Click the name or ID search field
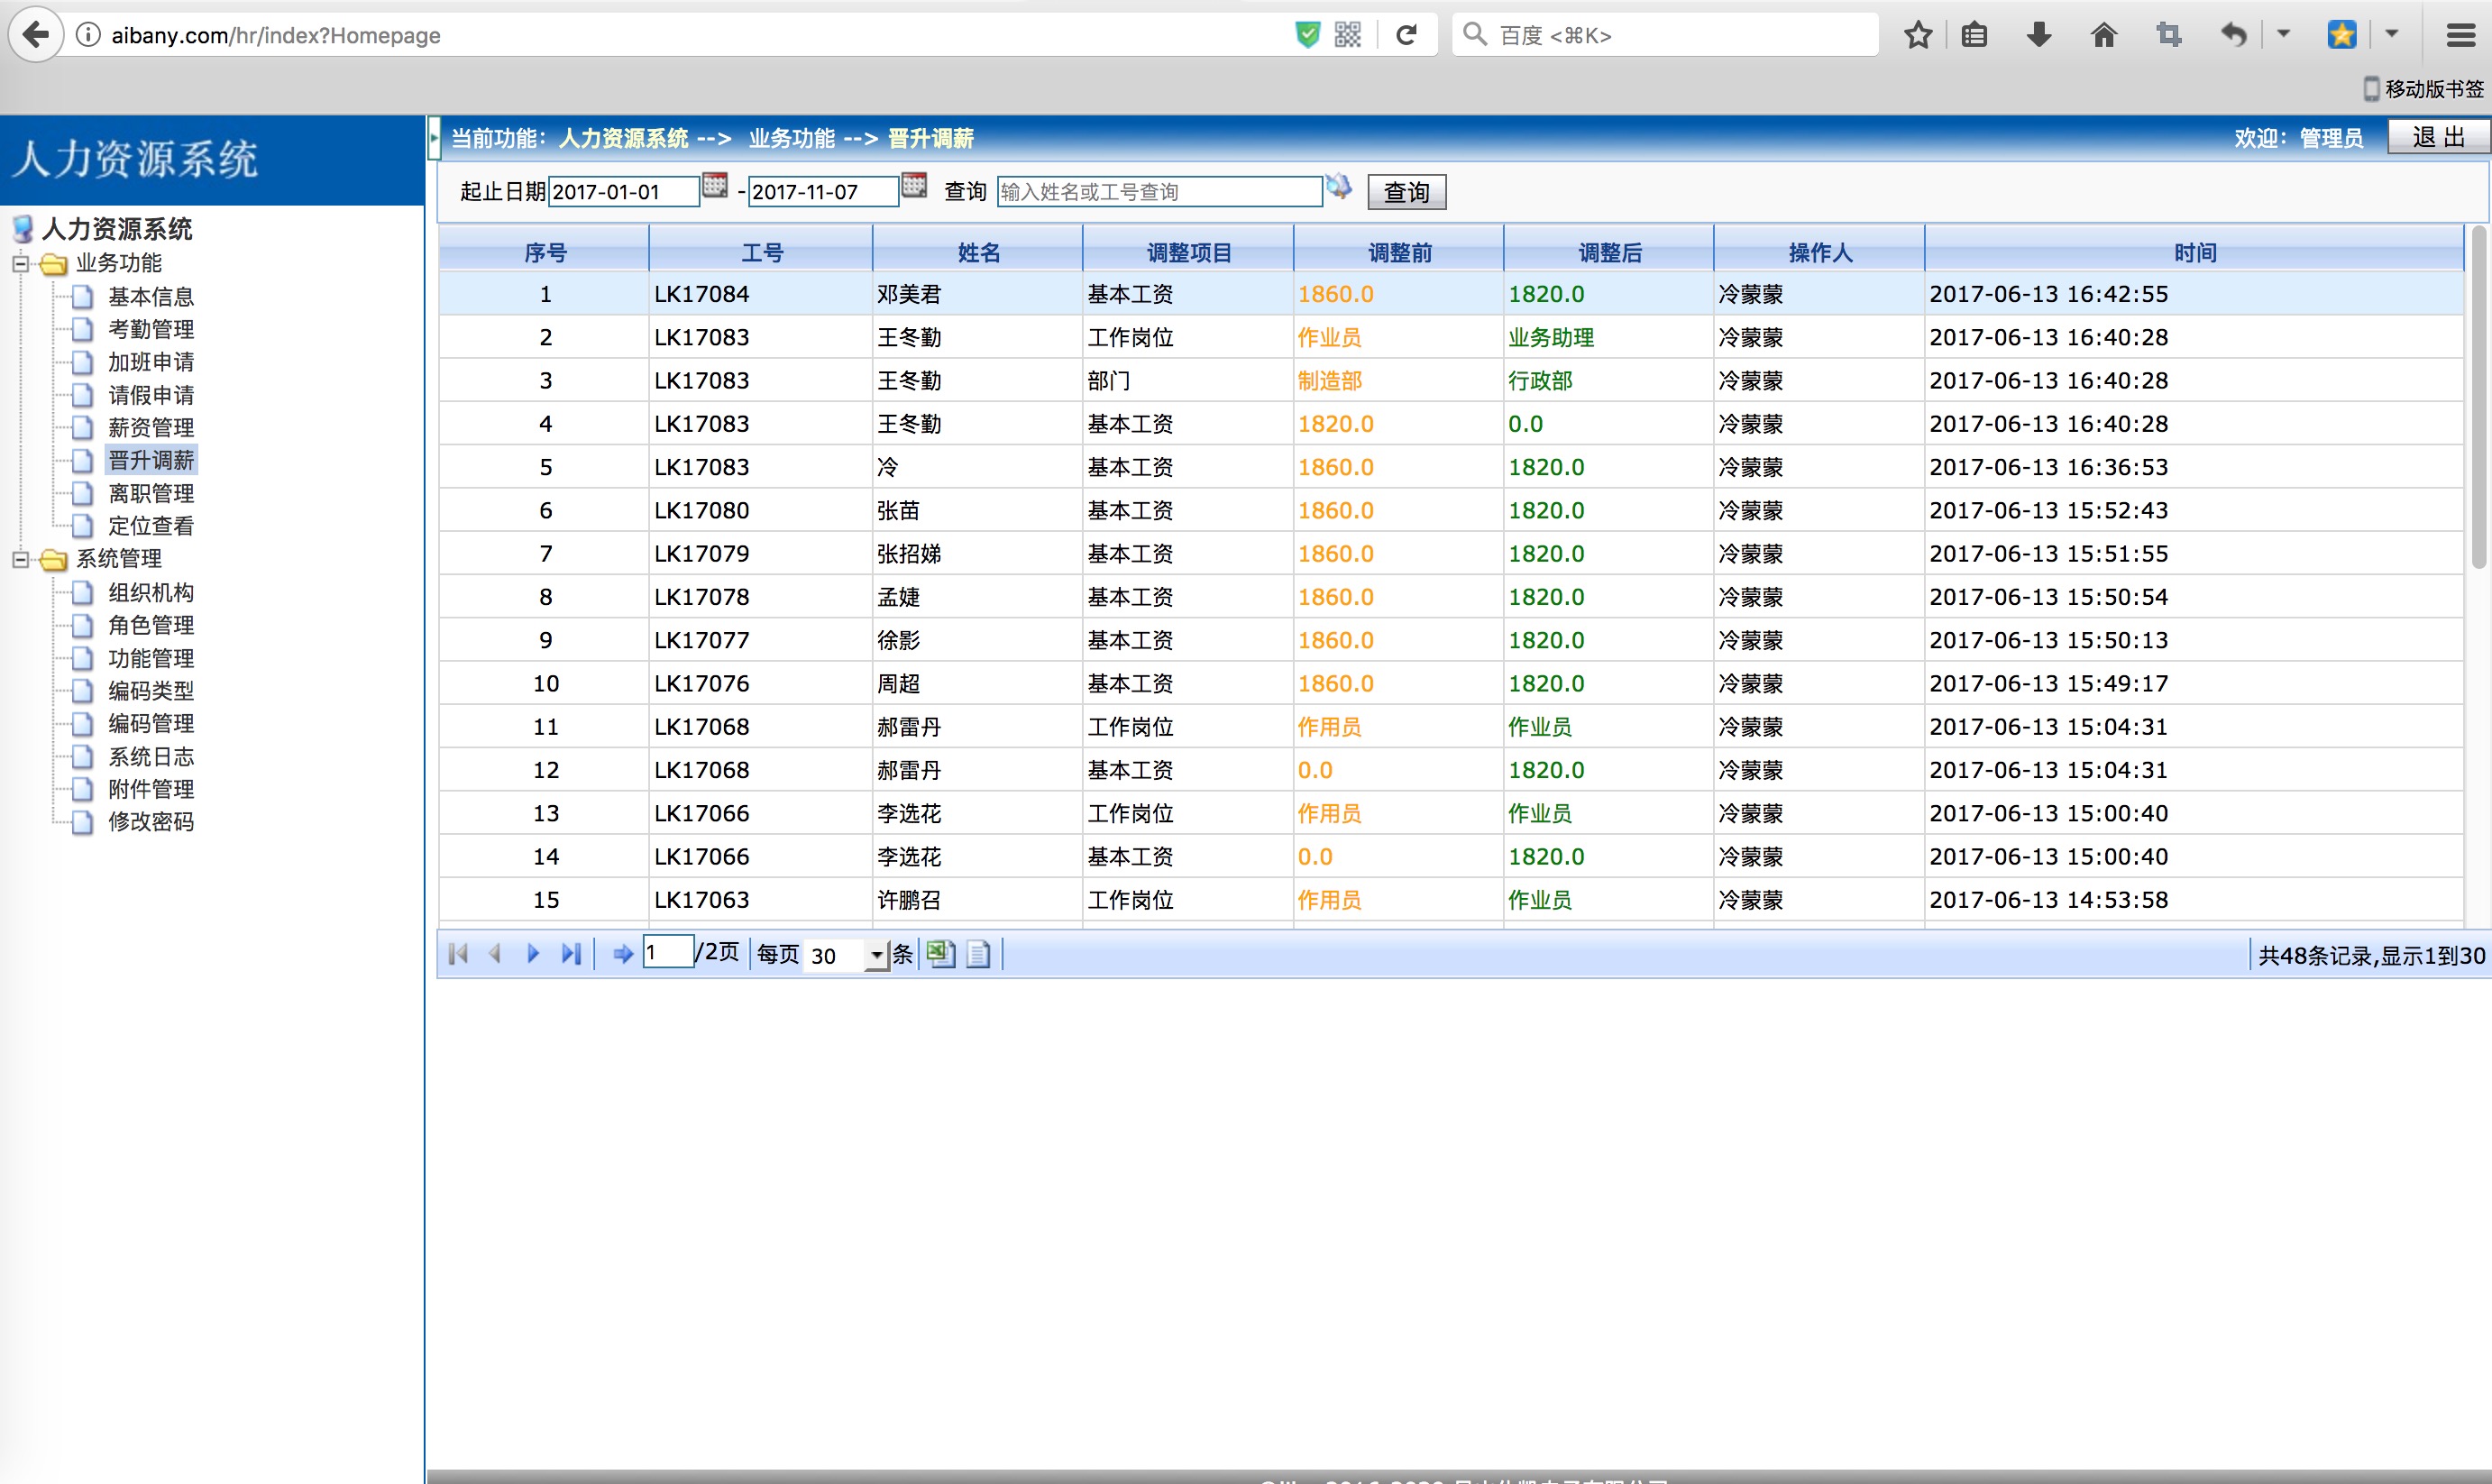Viewport: 2492px width, 1484px height. pyautogui.click(x=1159, y=192)
